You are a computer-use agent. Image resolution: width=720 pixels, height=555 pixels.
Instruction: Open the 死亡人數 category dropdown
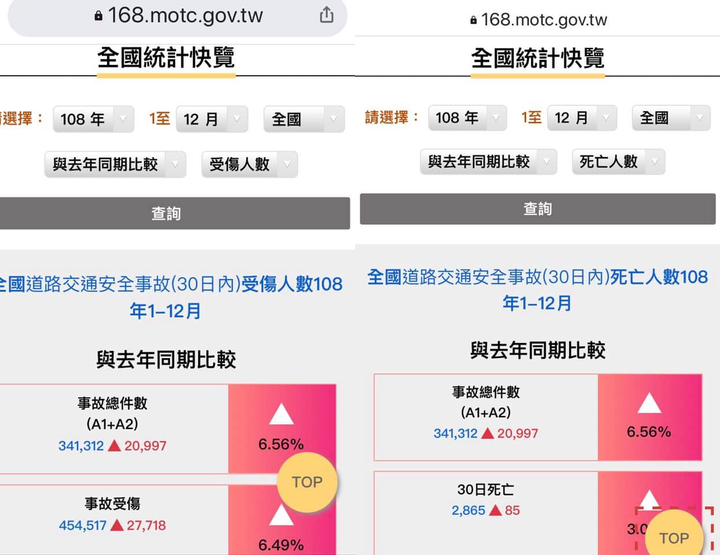[x=618, y=162]
